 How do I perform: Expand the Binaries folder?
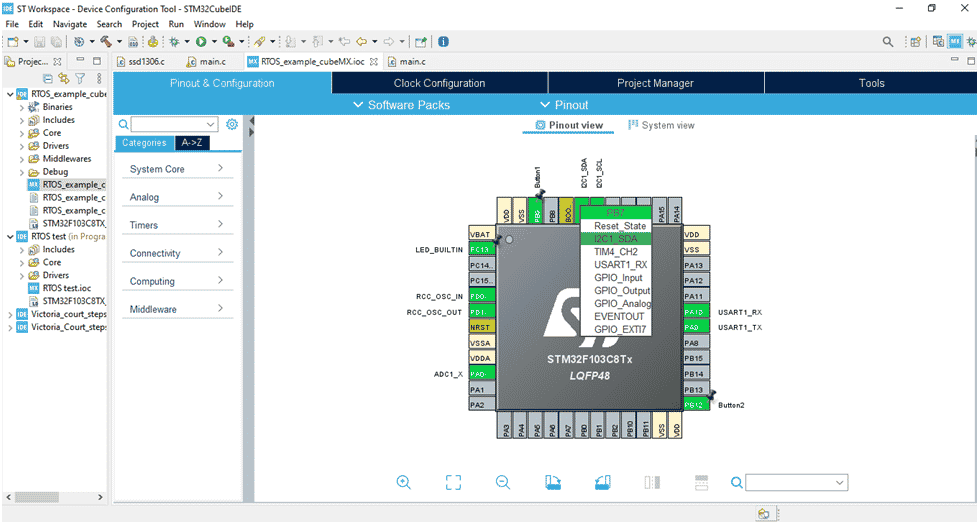(22, 107)
